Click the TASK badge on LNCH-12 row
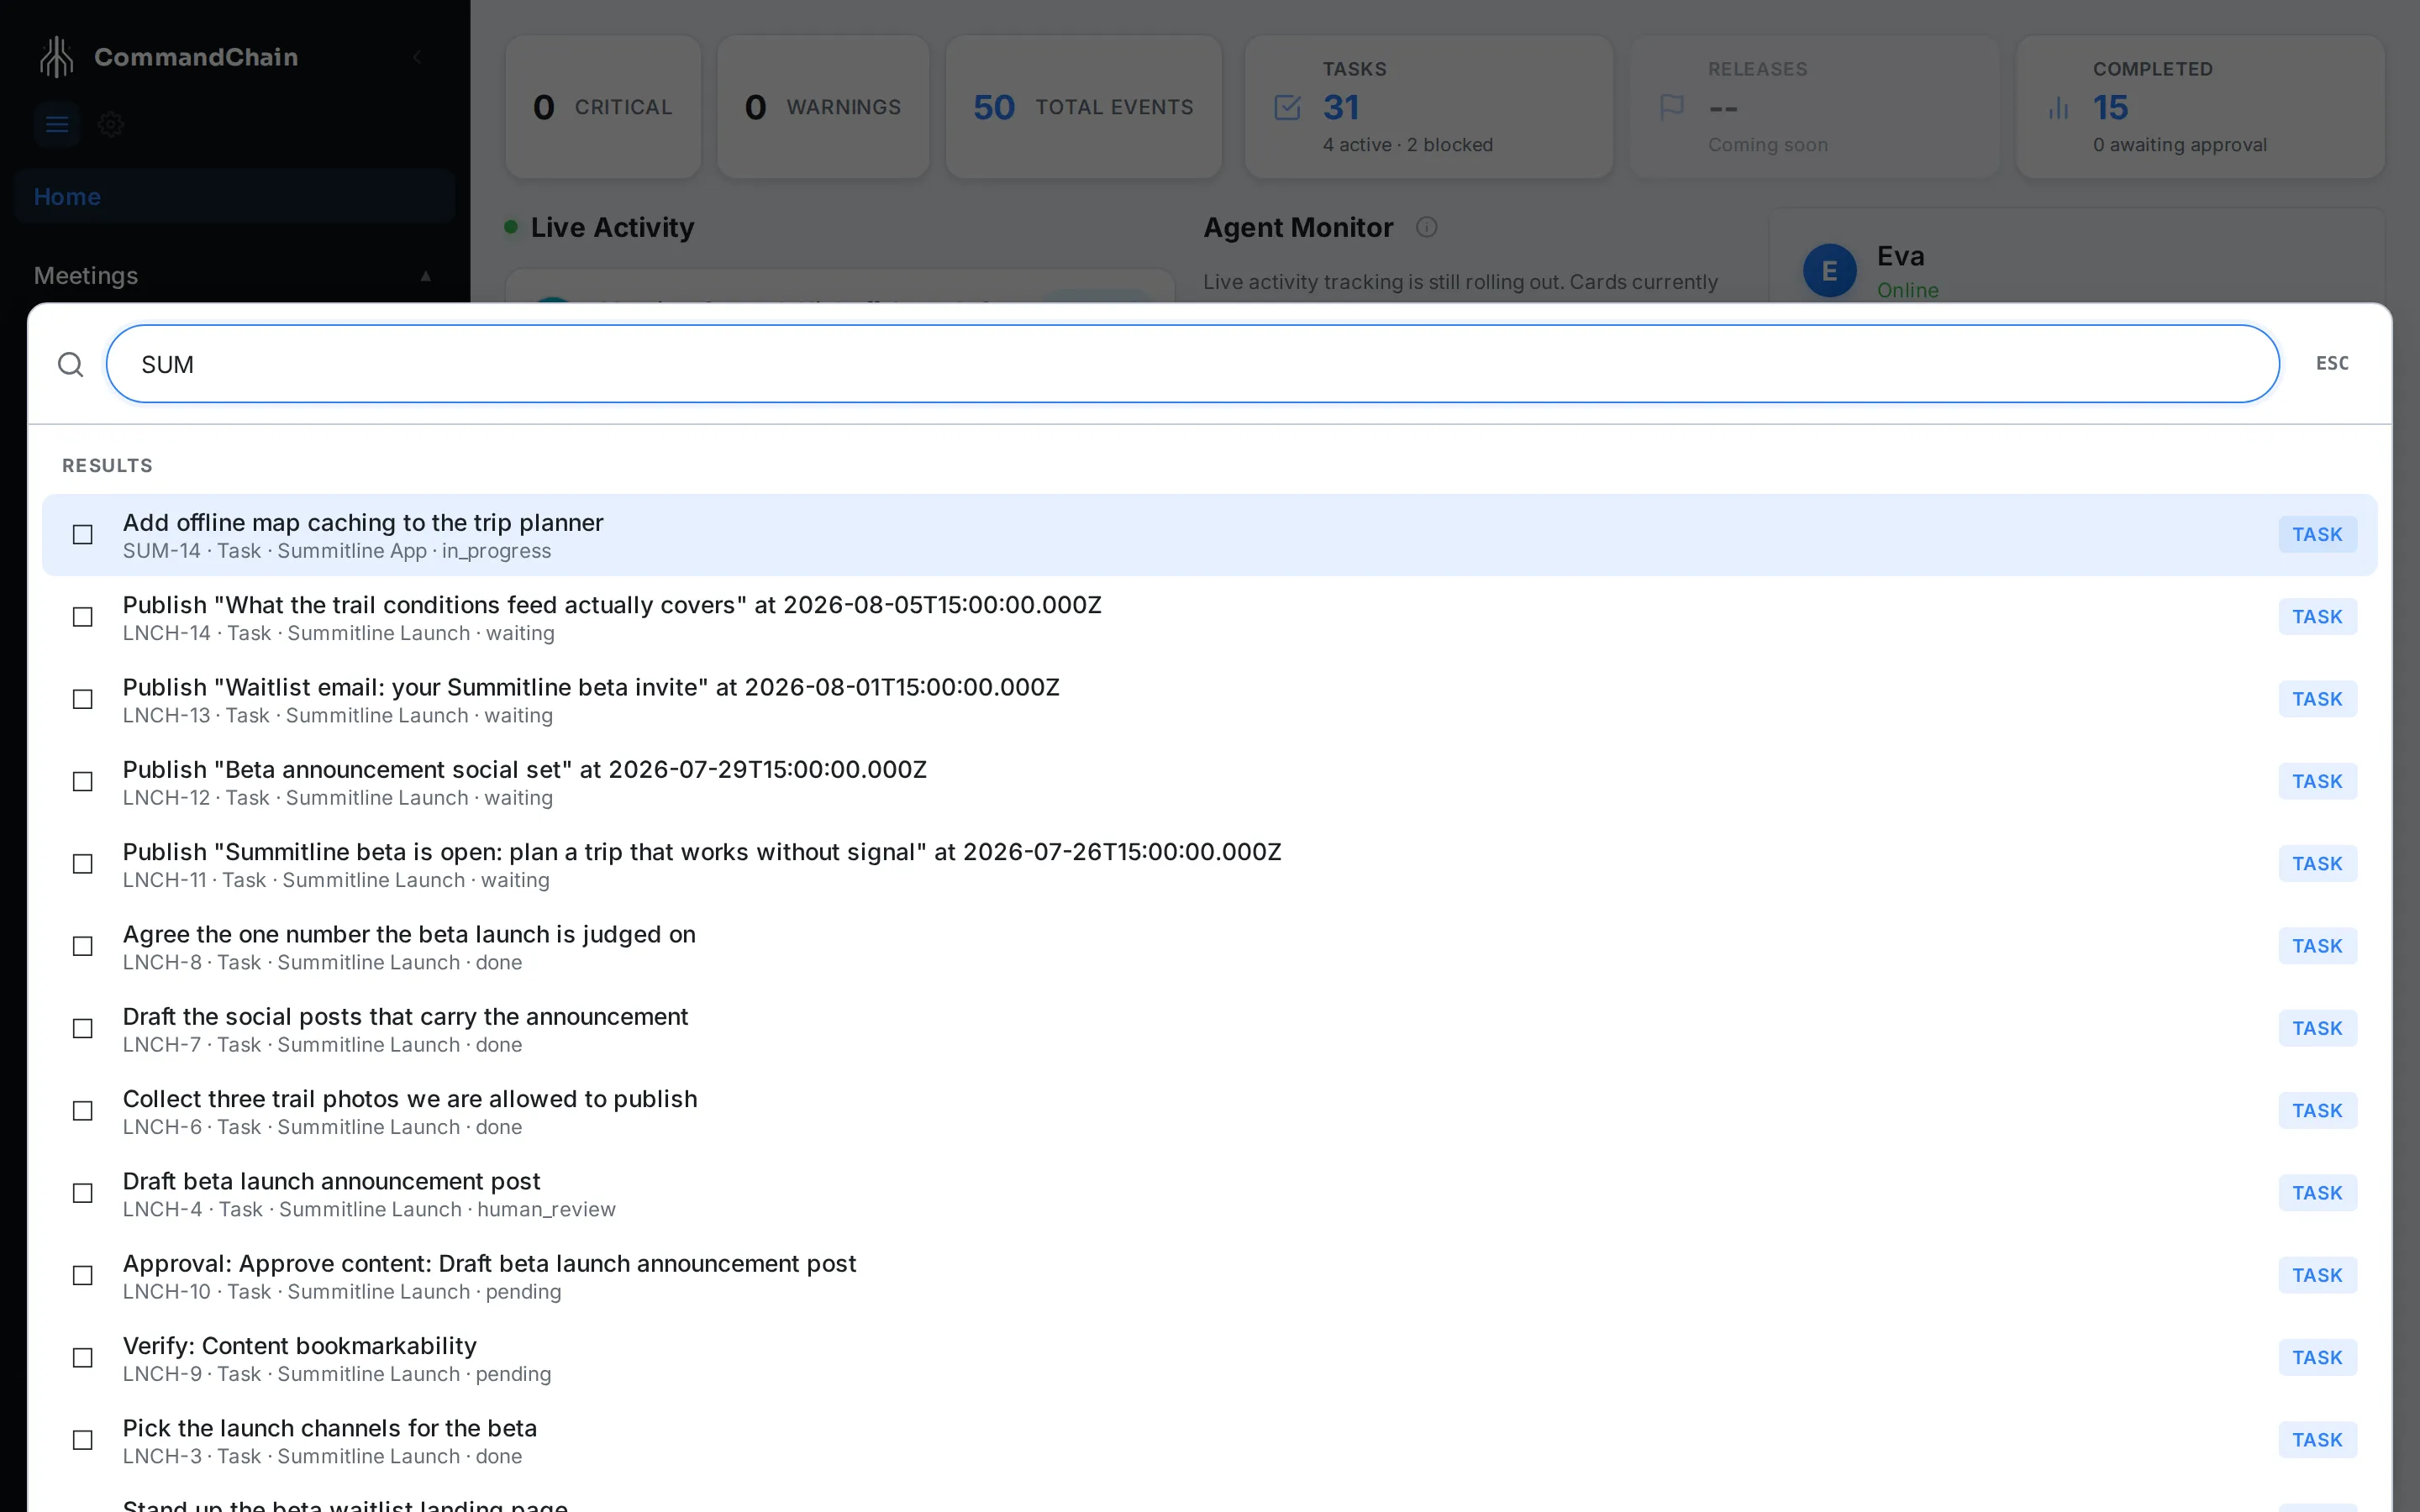The width and height of the screenshot is (2420, 1512). coord(2317,781)
